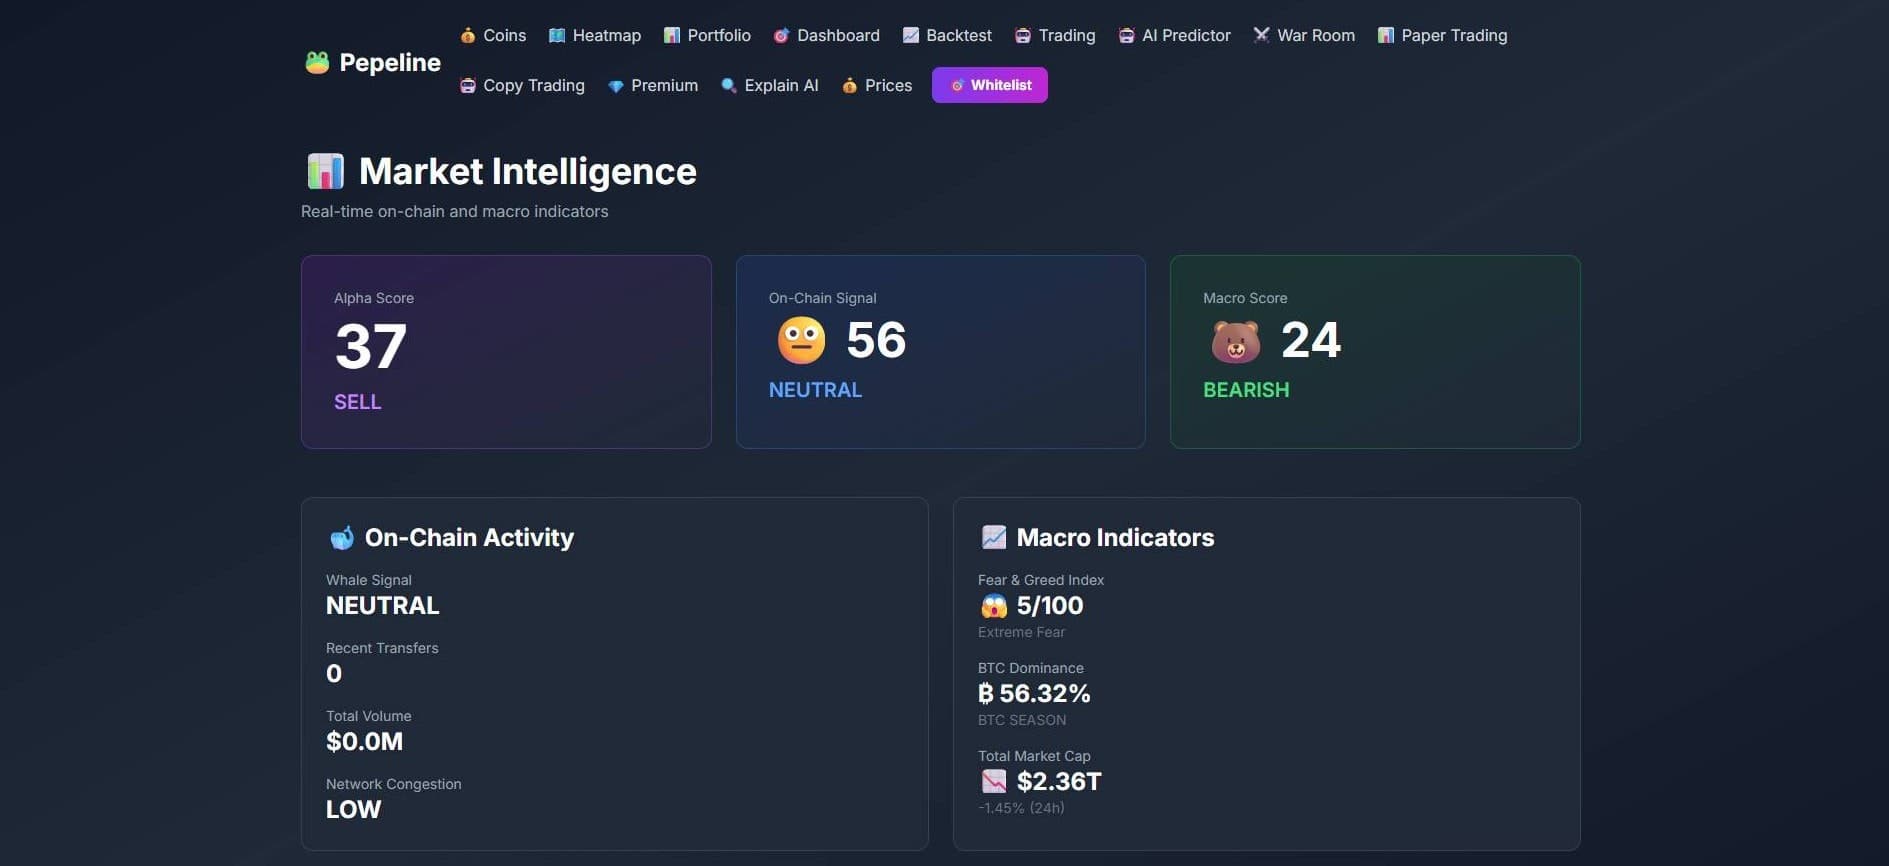Click the Backtest chart icon
The image size is (1889, 866).
(x=911, y=35)
